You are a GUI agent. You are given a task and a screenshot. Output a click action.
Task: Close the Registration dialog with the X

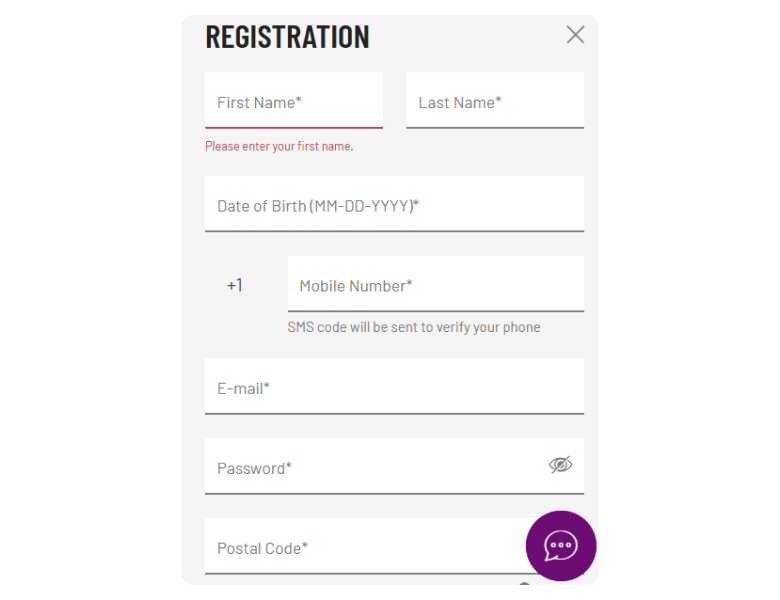click(575, 35)
